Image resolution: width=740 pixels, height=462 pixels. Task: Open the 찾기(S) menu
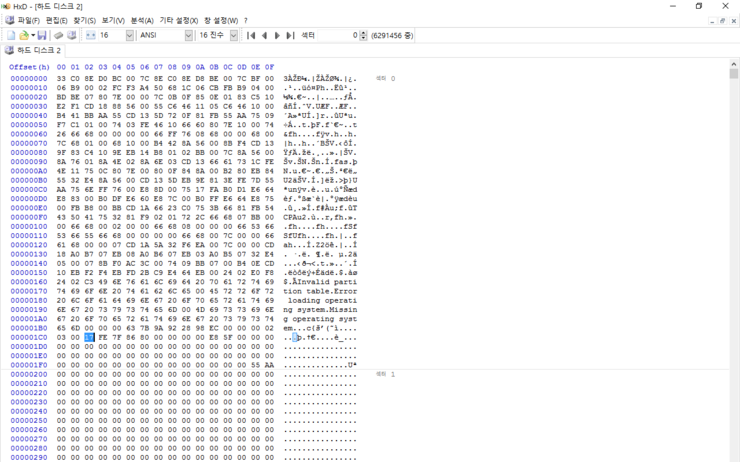(x=85, y=20)
